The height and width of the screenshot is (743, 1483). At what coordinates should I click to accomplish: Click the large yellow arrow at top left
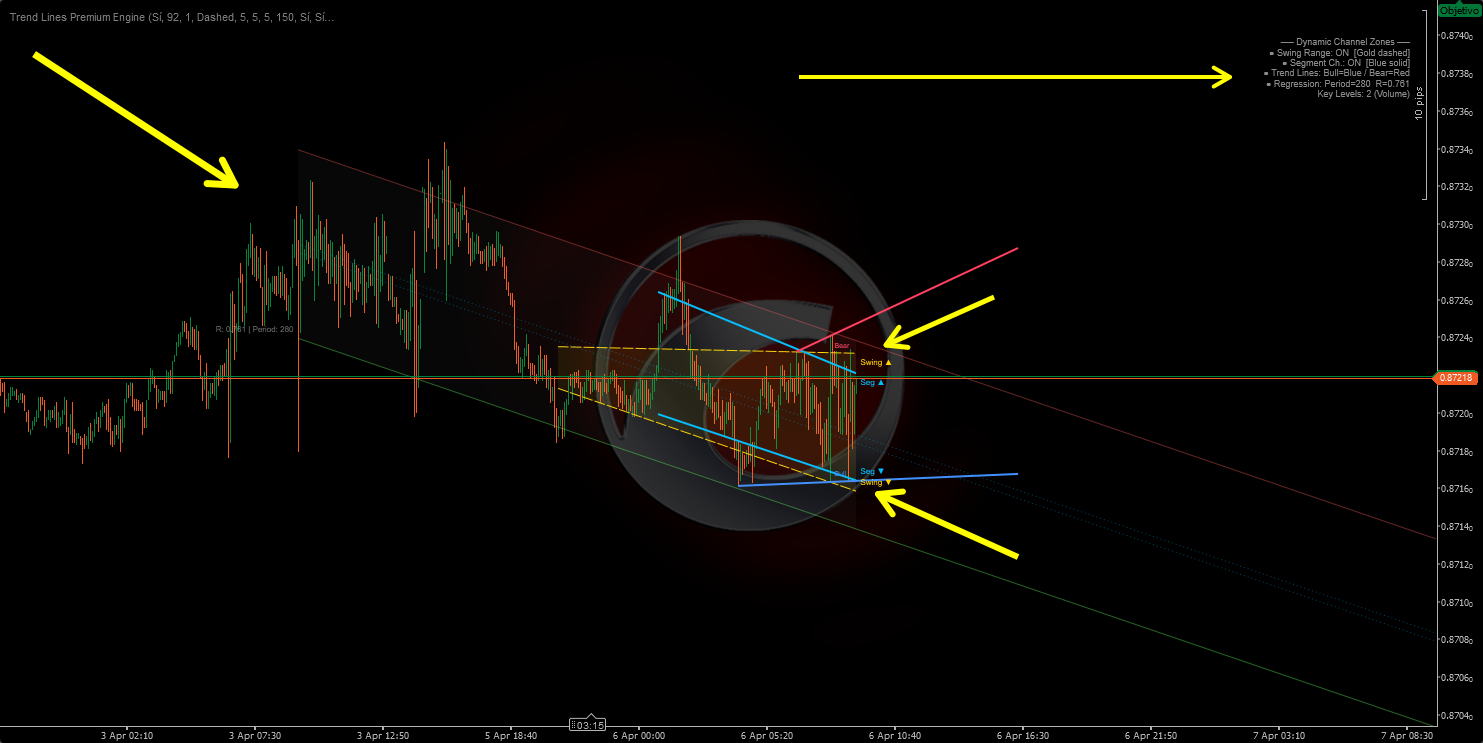point(135,119)
